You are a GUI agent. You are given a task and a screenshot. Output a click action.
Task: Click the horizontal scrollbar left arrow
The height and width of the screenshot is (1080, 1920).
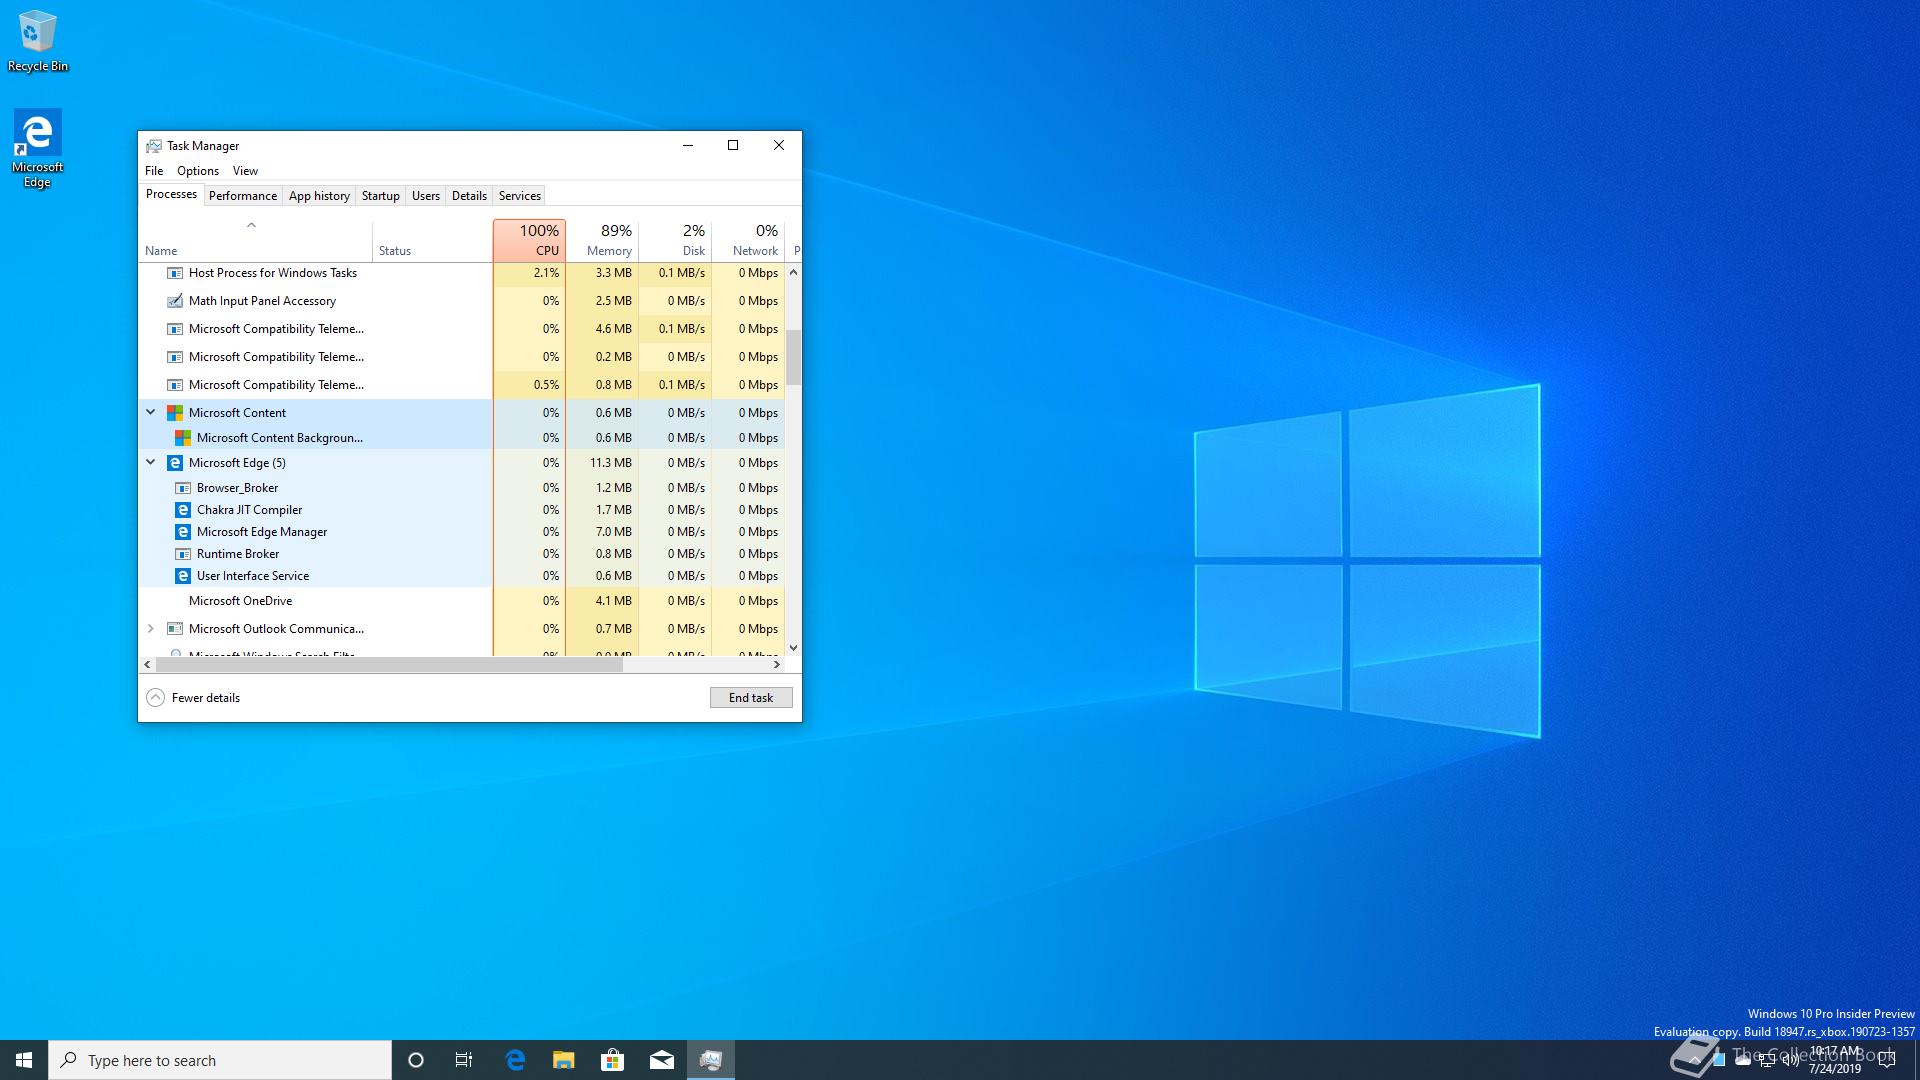pos(148,664)
